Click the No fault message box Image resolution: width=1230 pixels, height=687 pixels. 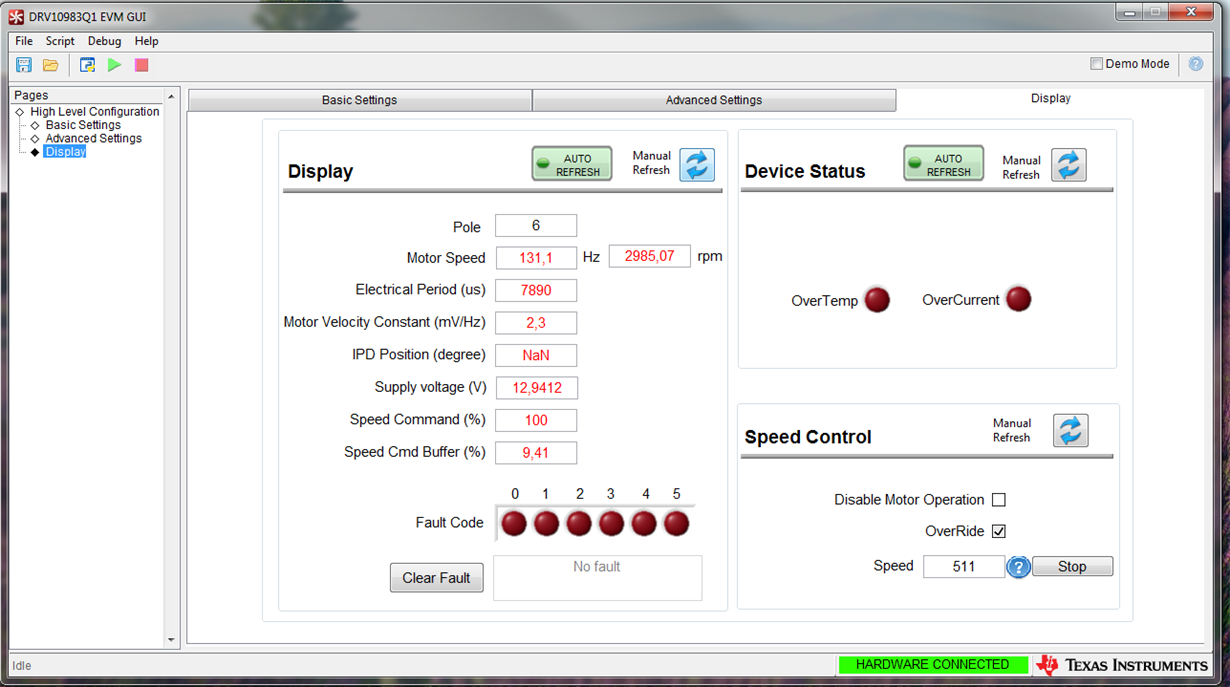coord(598,578)
